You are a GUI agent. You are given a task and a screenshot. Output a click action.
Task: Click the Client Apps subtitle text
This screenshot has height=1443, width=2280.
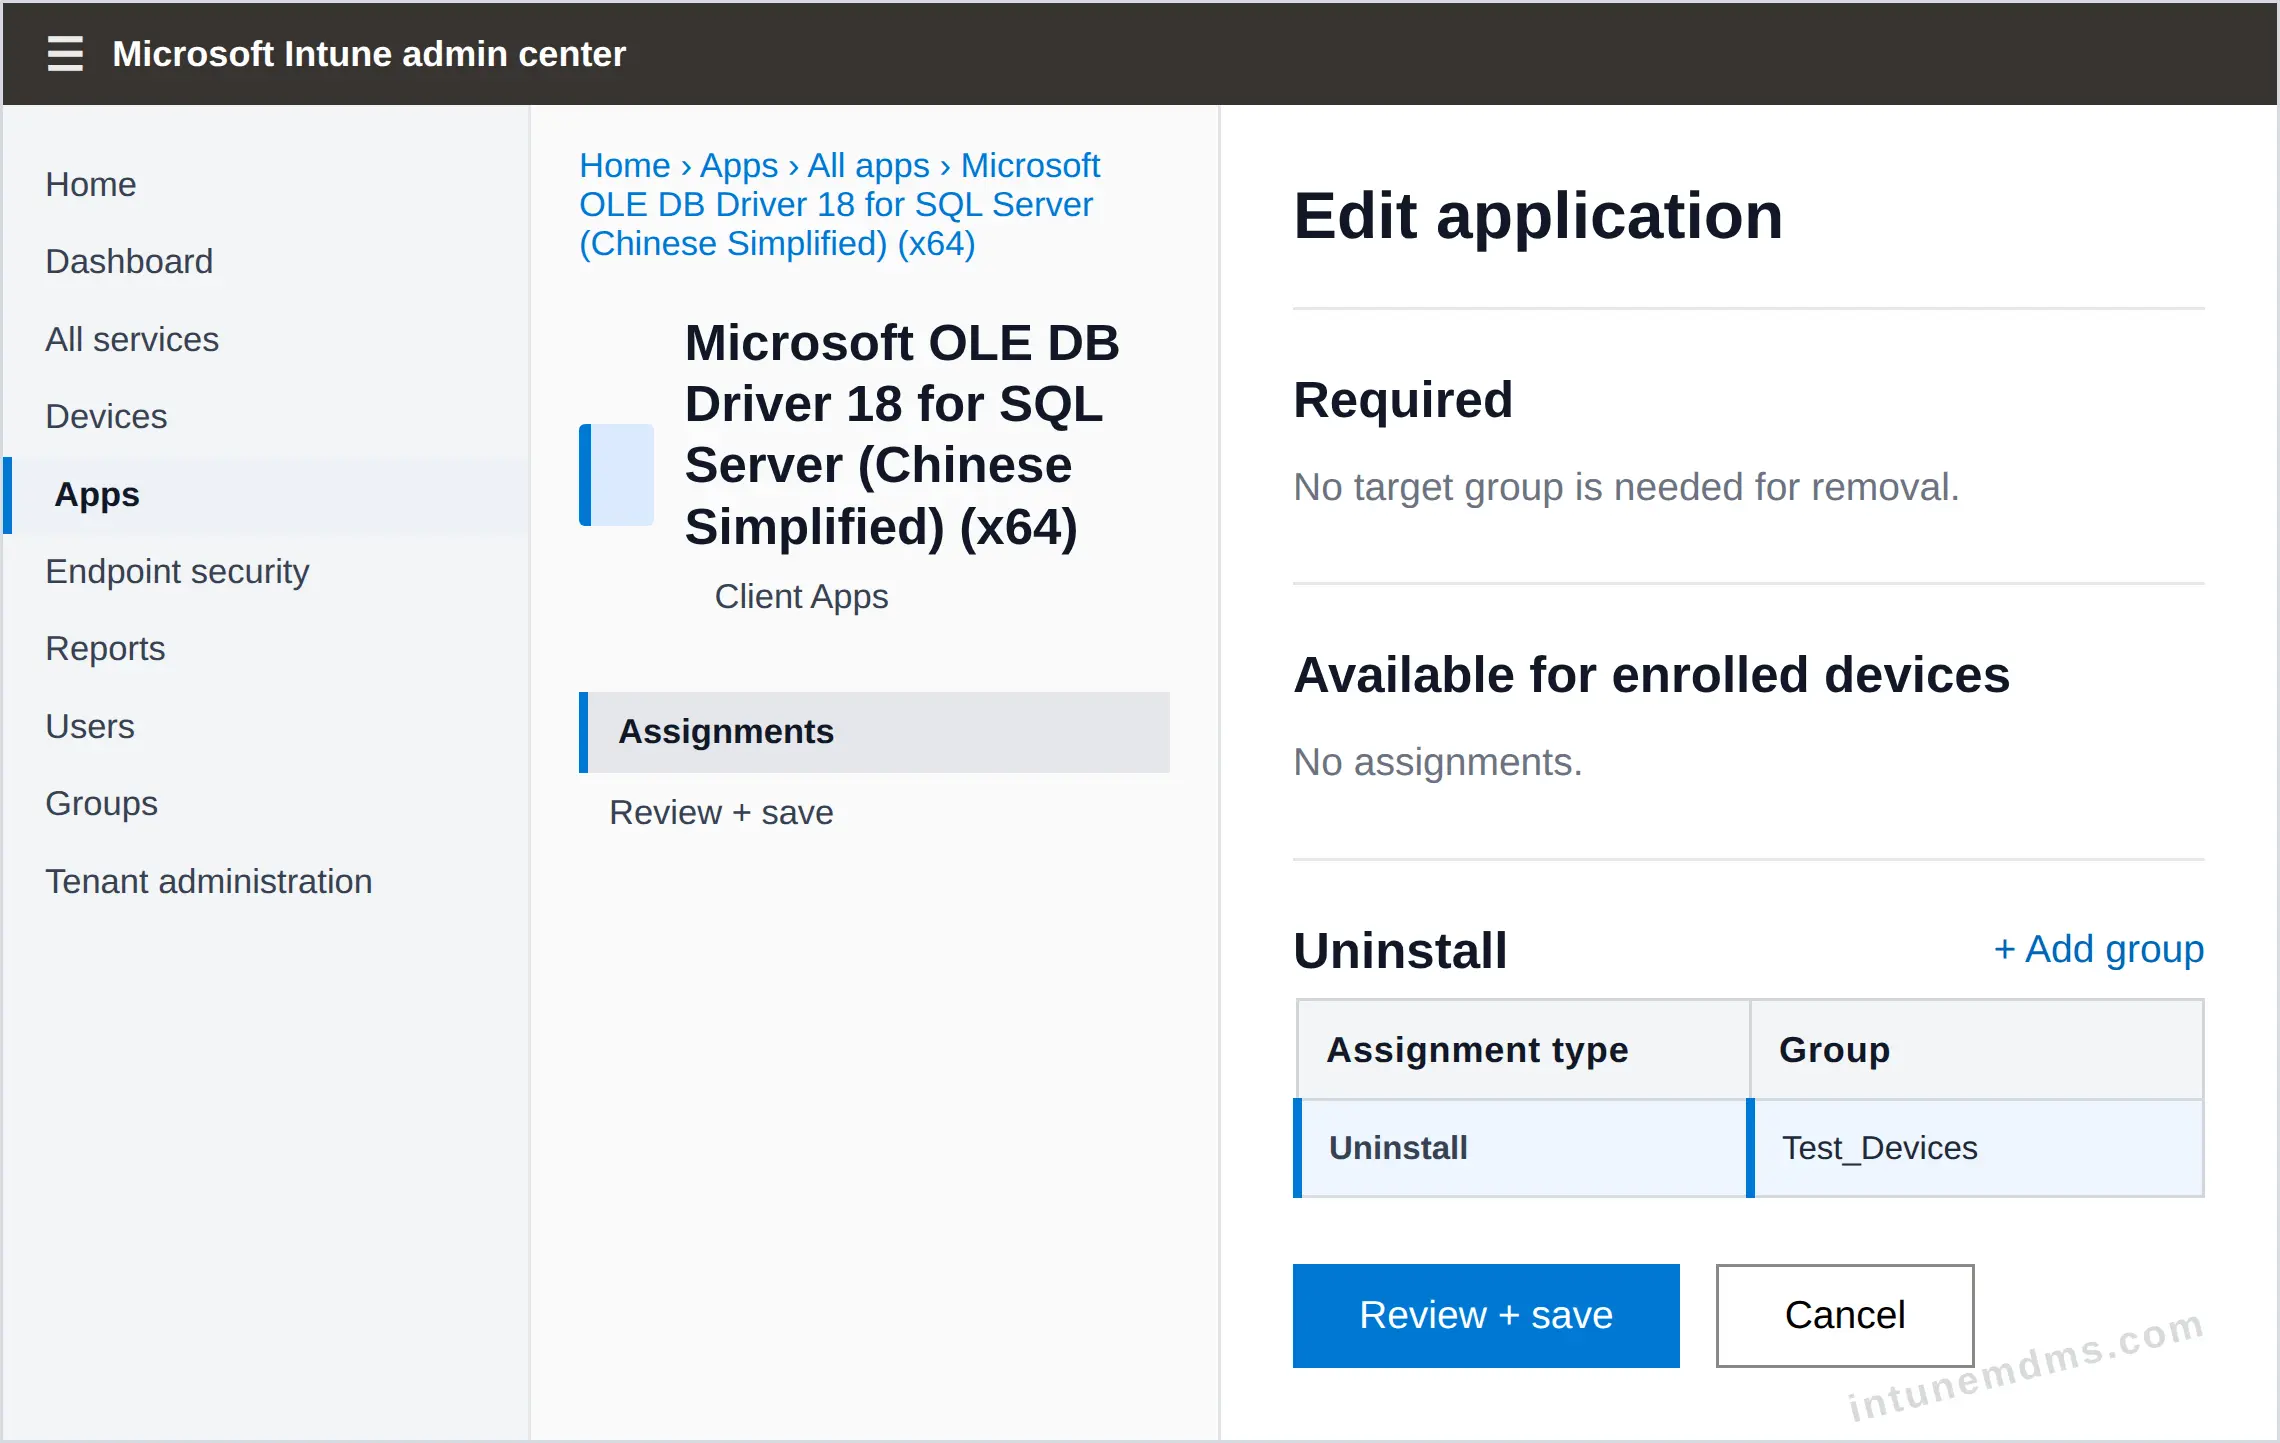pyautogui.click(x=801, y=596)
